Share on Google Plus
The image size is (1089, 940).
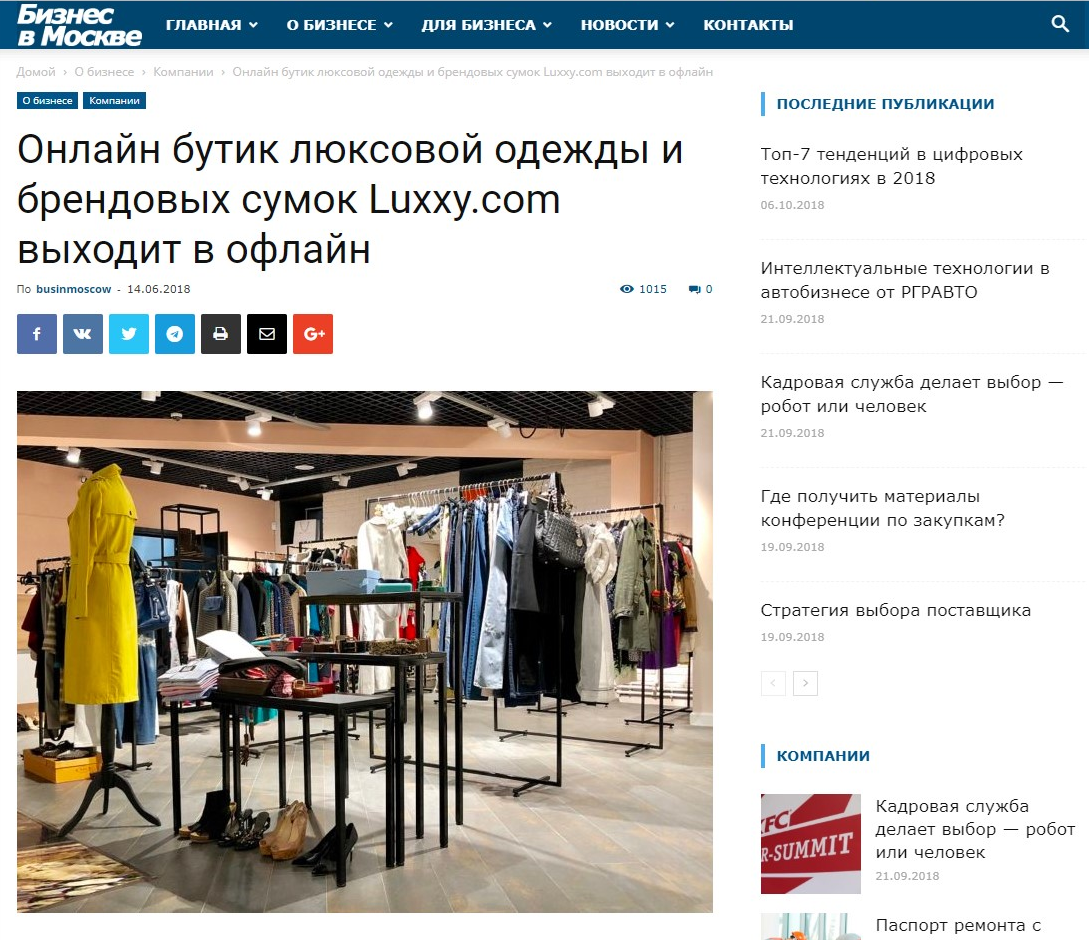coord(313,334)
